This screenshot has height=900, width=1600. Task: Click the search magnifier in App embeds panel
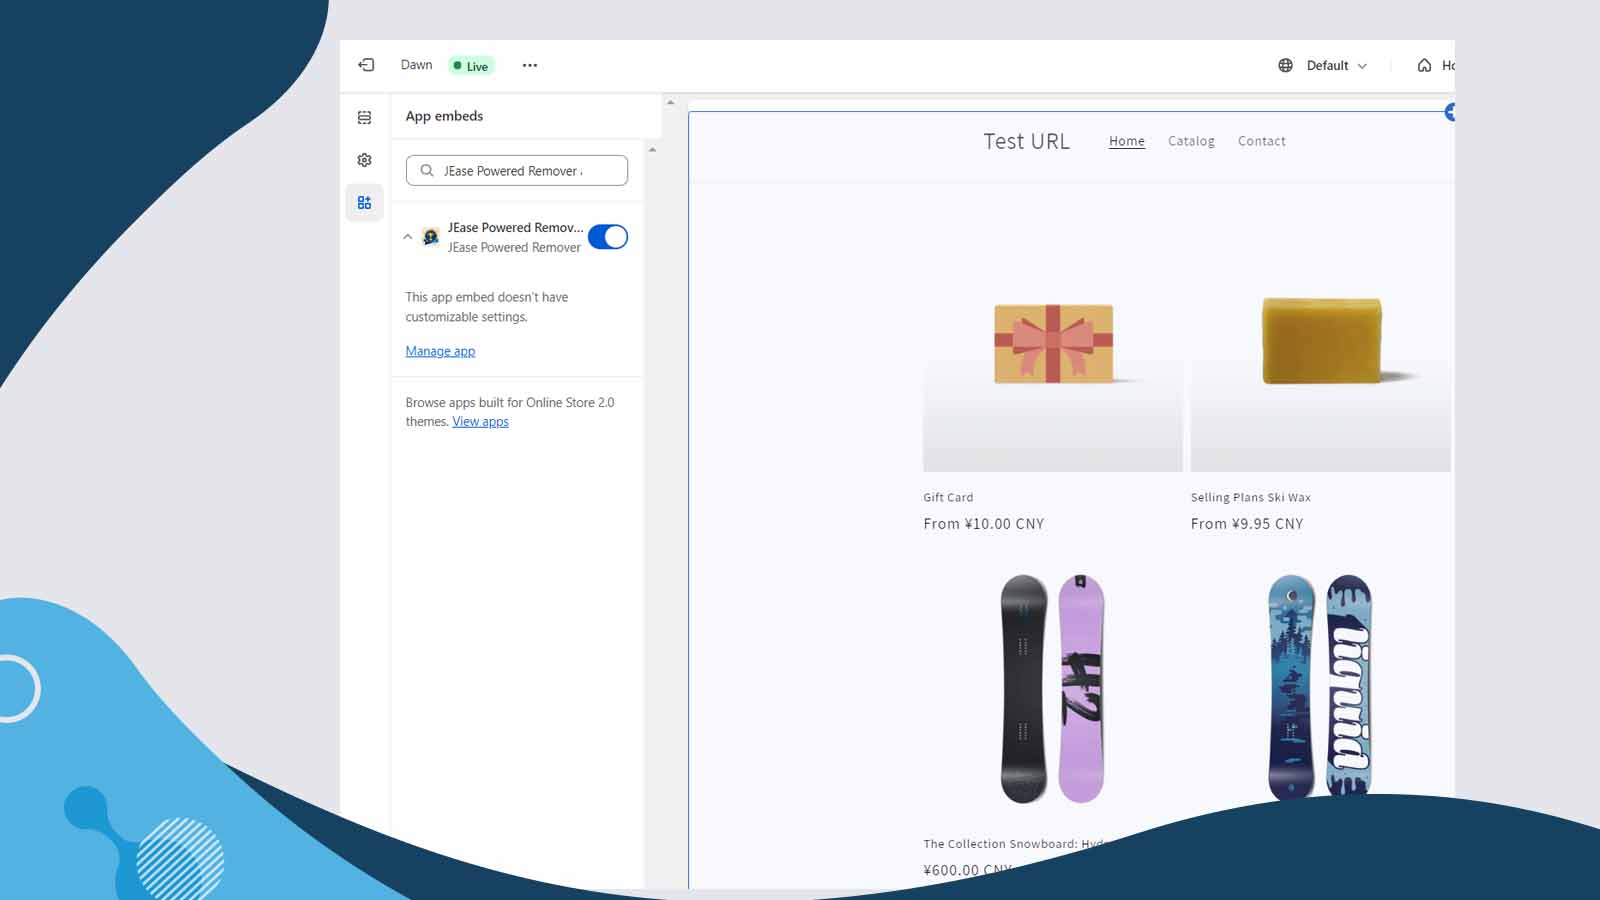pyautogui.click(x=424, y=170)
